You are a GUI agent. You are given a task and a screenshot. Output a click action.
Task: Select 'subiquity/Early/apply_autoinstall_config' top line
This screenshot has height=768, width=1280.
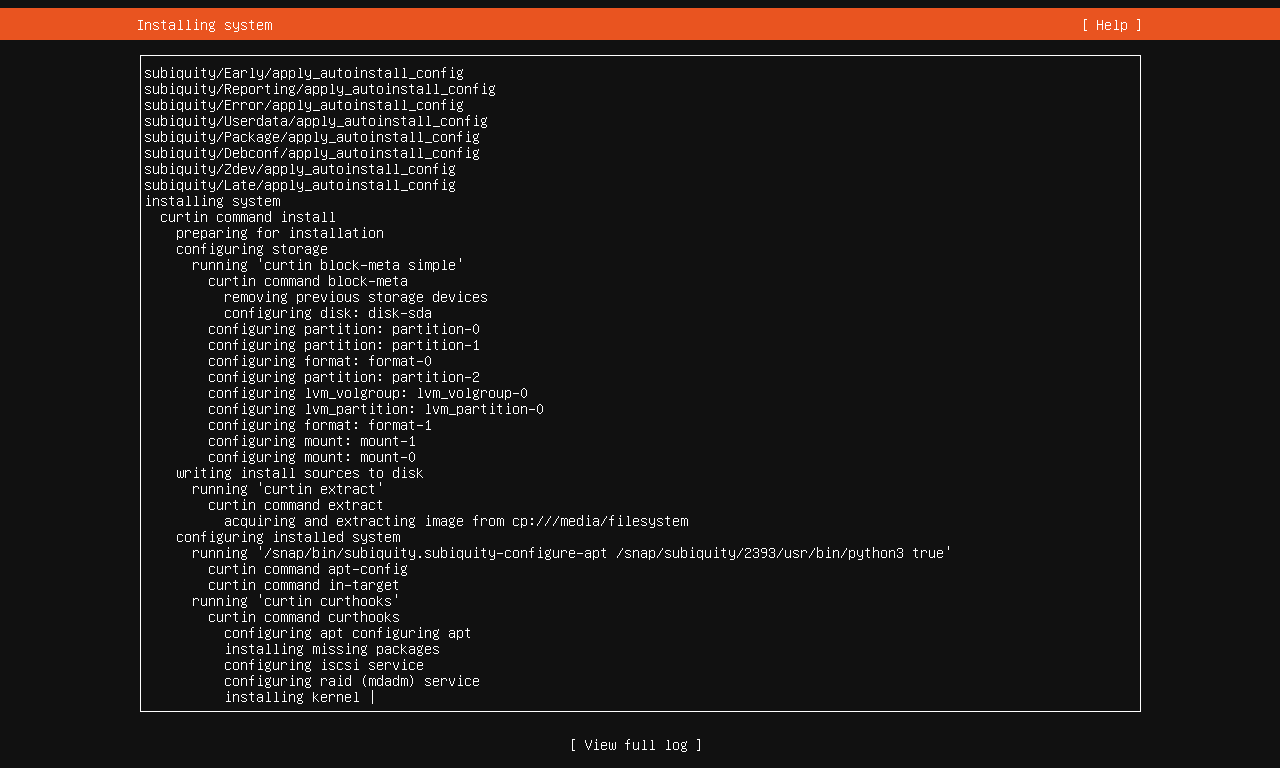coord(303,73)
